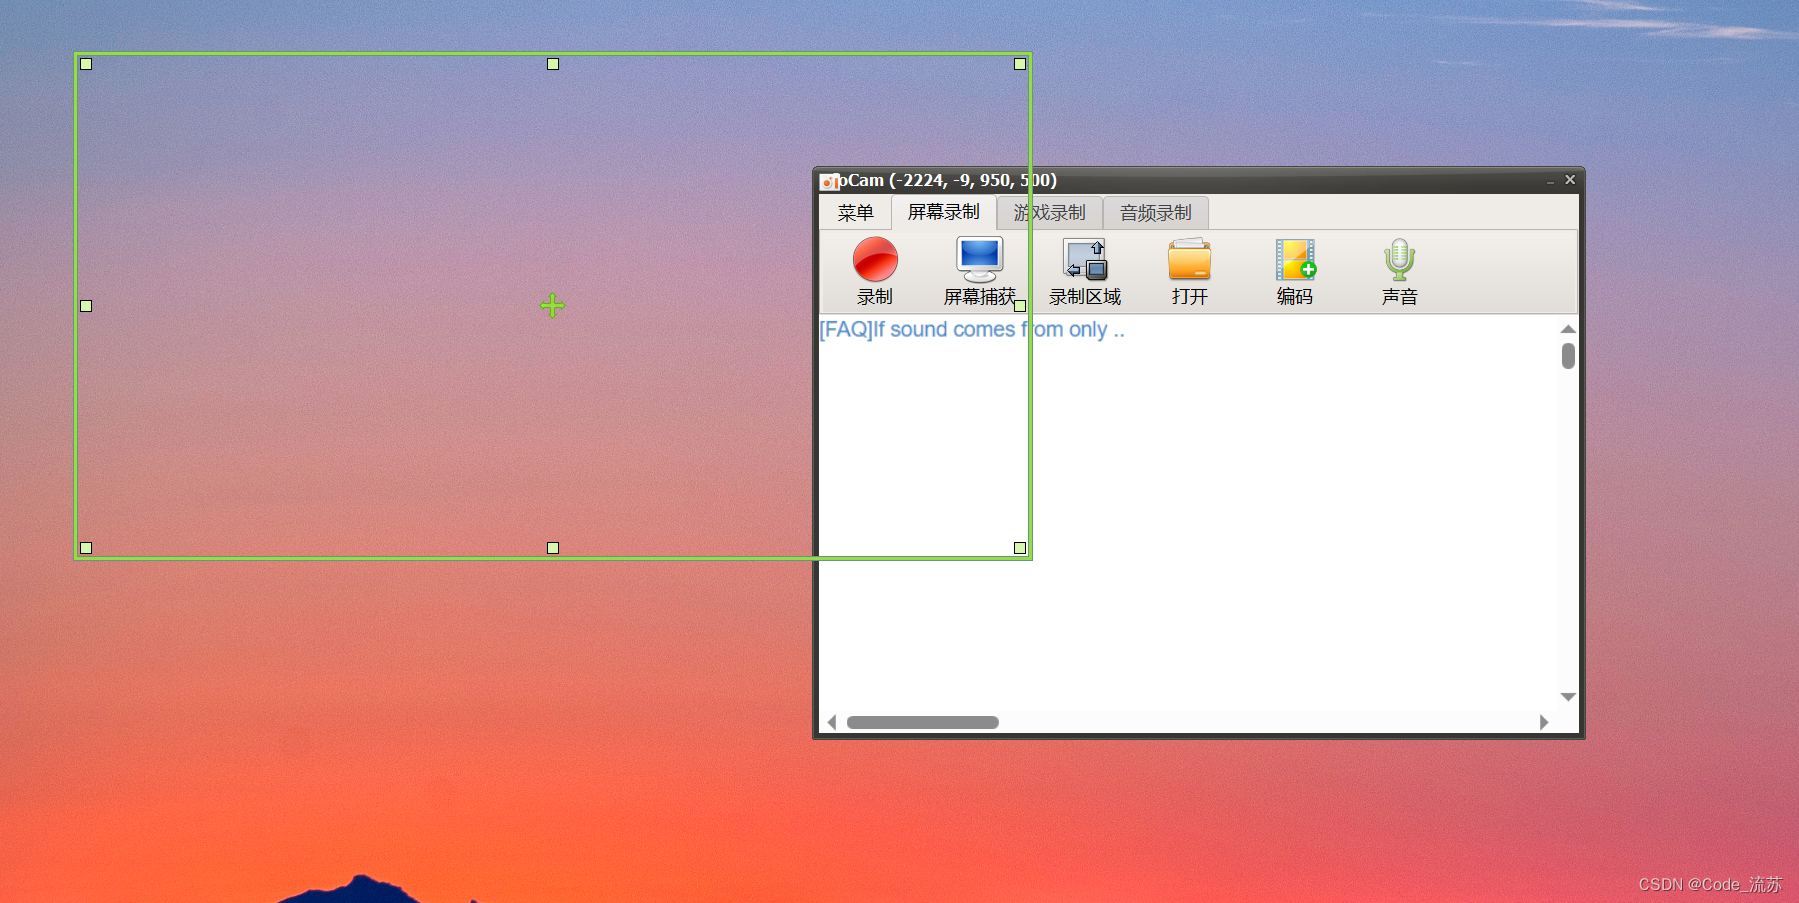
Task: Minimize the oCam window
Action: [1550, 181]
